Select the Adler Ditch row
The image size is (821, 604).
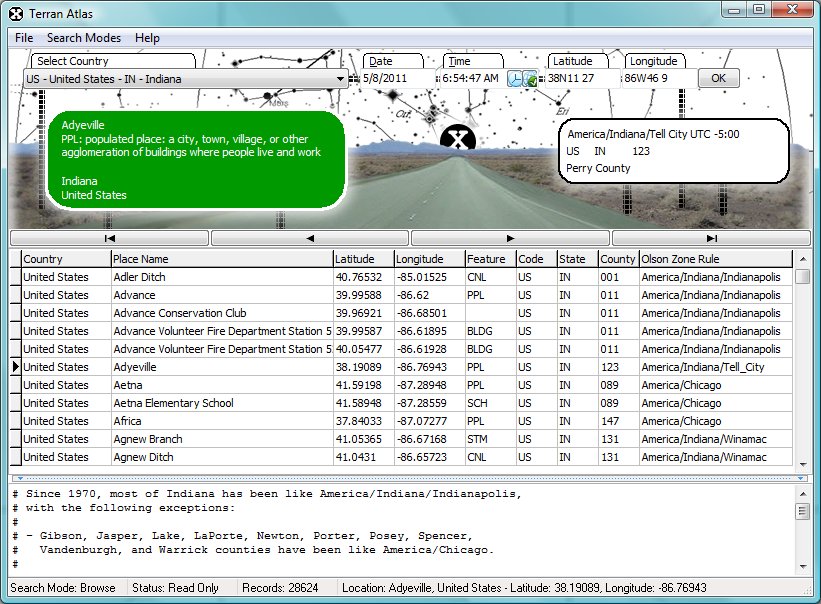[x=407, y=277]
